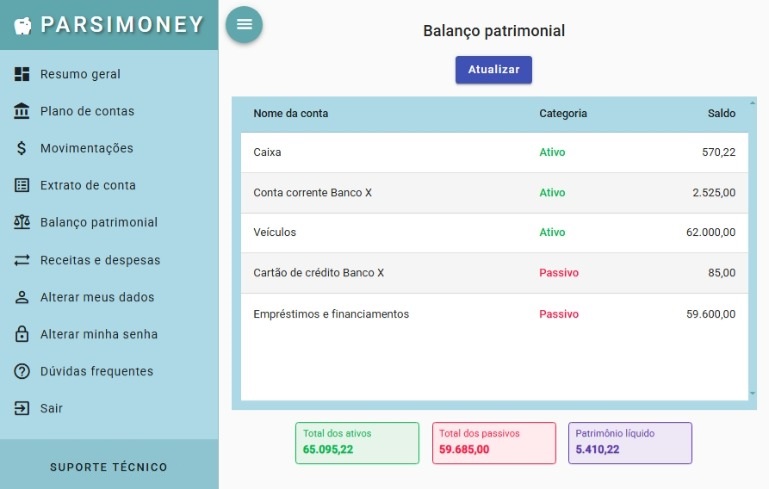Click the Dúvidas frequentes question mark icon
Image resolution: width=769 pixels, height=489 pixels.
point(22,371)
